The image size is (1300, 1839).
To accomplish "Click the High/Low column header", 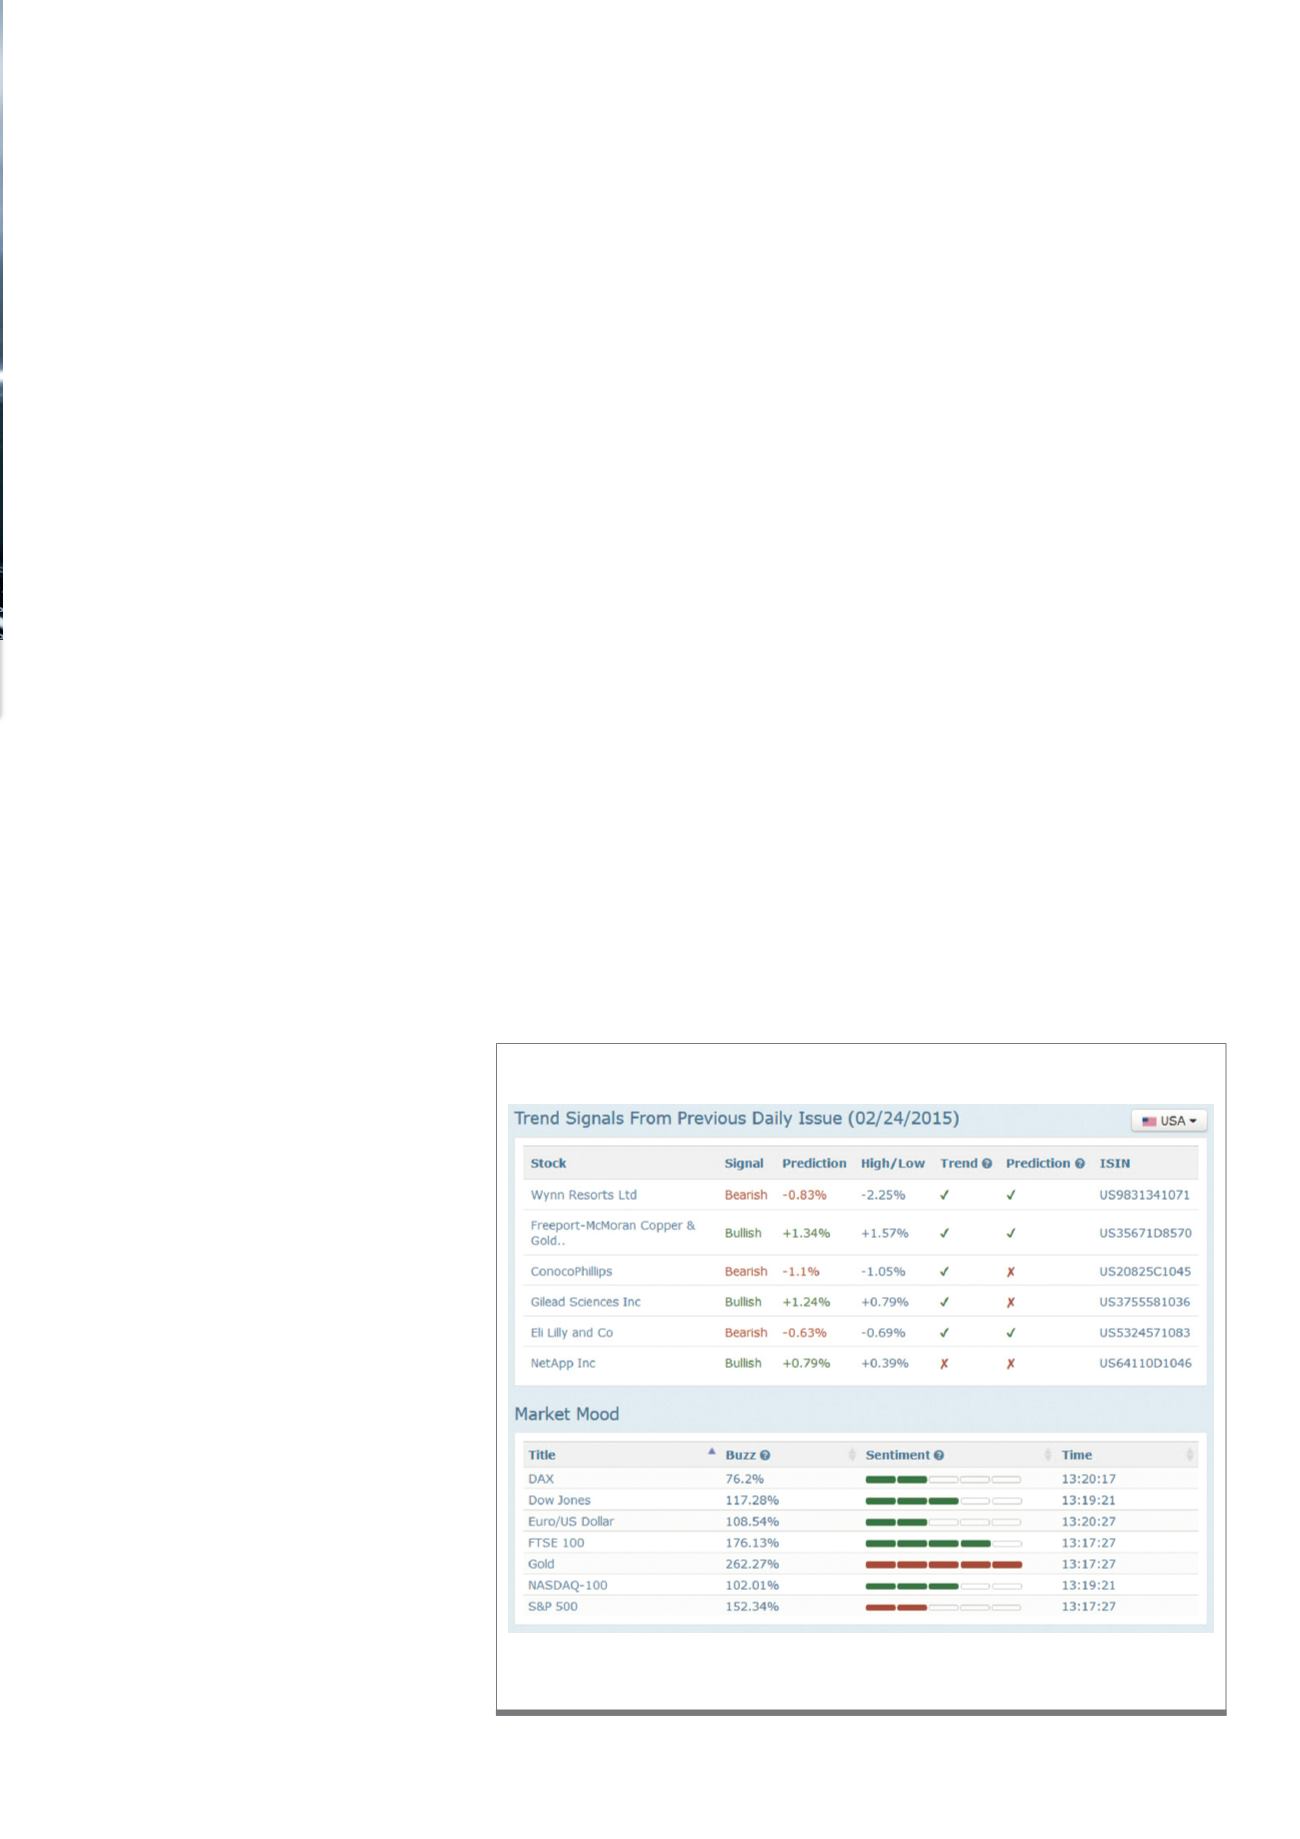I will coord(893,1164).
